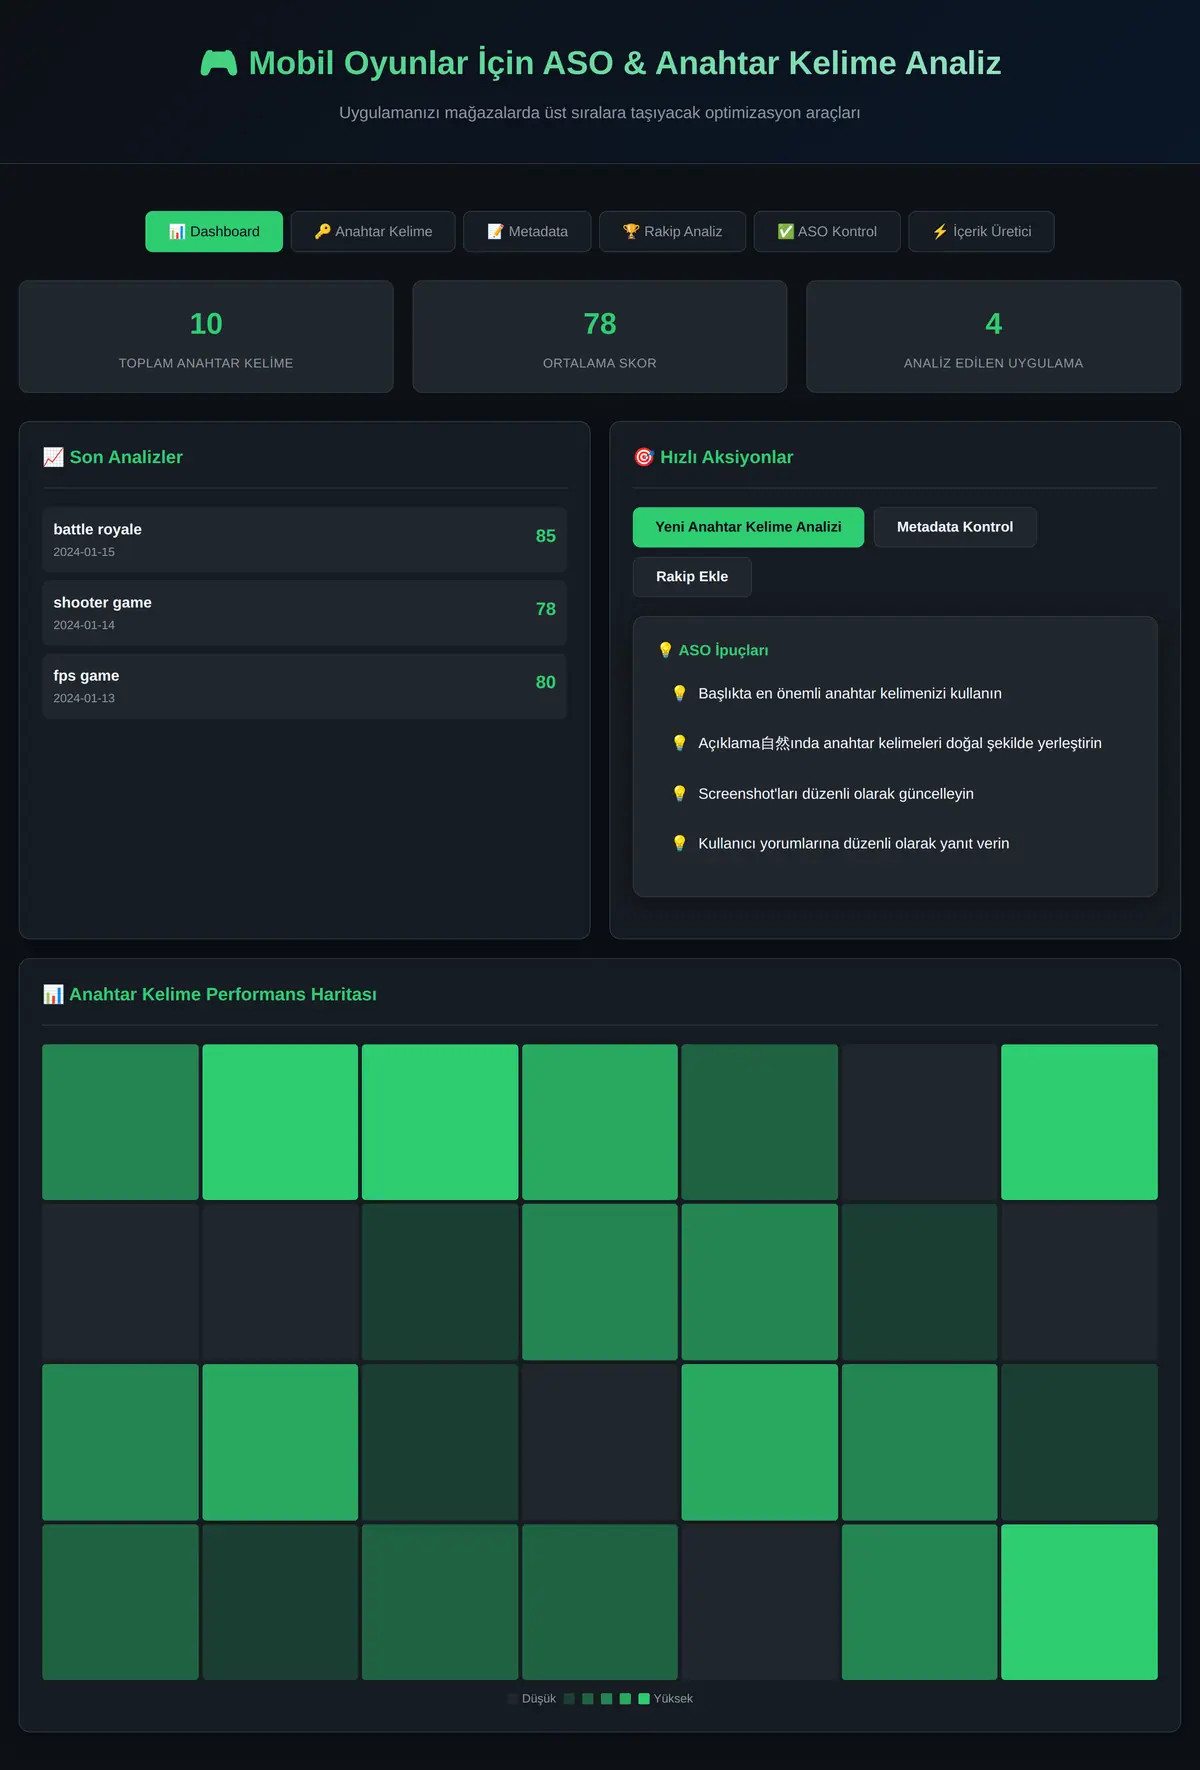
Task: Click the brightest legend swatch next to 'Yüksek'
Action: 644,1698
